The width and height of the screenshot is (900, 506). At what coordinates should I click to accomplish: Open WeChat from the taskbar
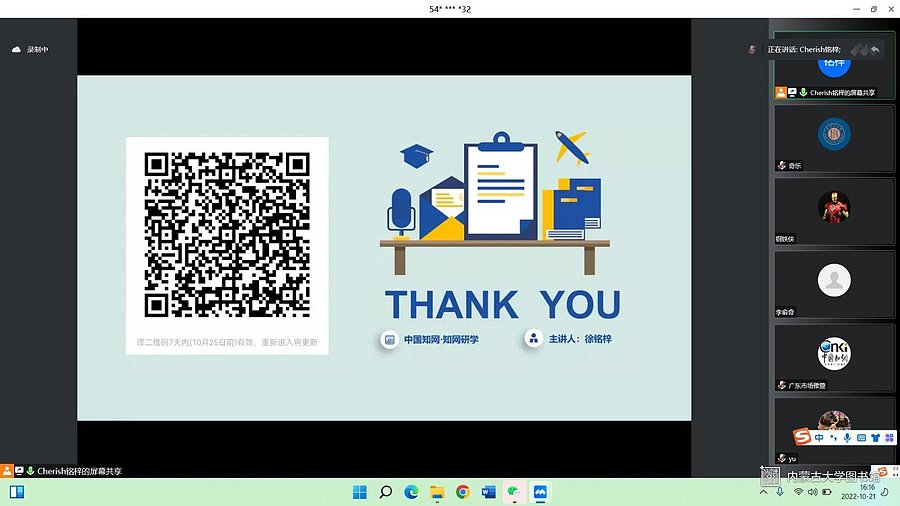click(514, 492)
